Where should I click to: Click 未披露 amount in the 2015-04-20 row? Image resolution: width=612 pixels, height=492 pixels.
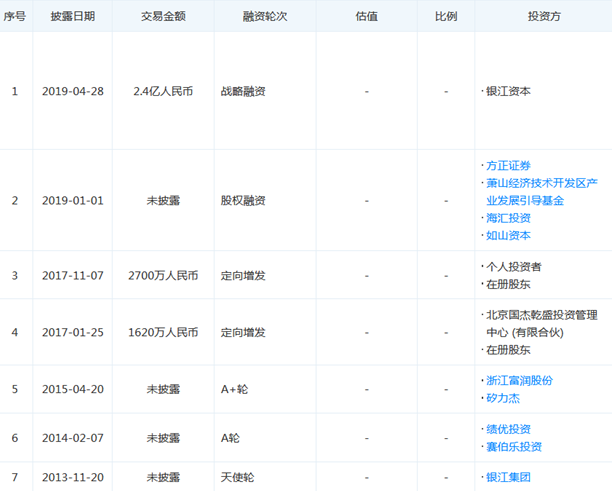click(x=163, y=389)
